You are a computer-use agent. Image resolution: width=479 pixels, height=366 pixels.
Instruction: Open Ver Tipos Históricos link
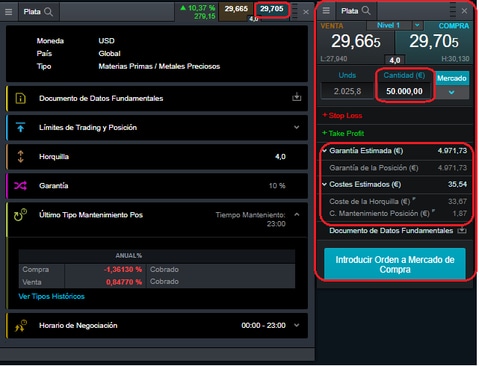coord(51,296)
